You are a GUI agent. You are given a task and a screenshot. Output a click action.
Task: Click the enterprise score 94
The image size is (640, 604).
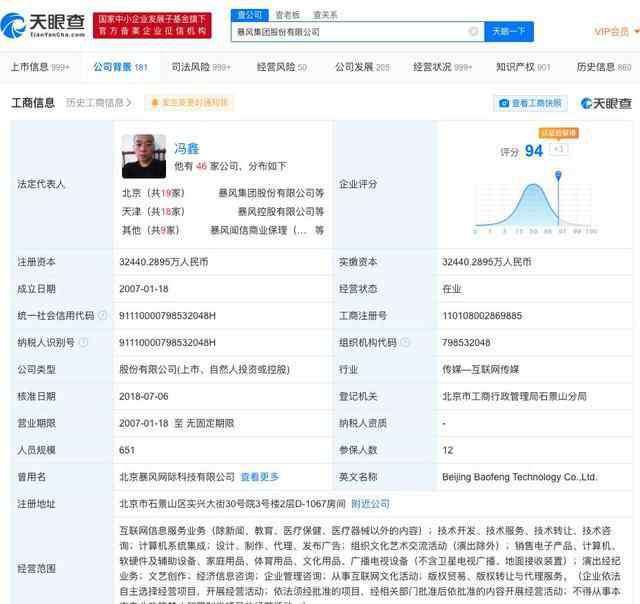(533, 151)
